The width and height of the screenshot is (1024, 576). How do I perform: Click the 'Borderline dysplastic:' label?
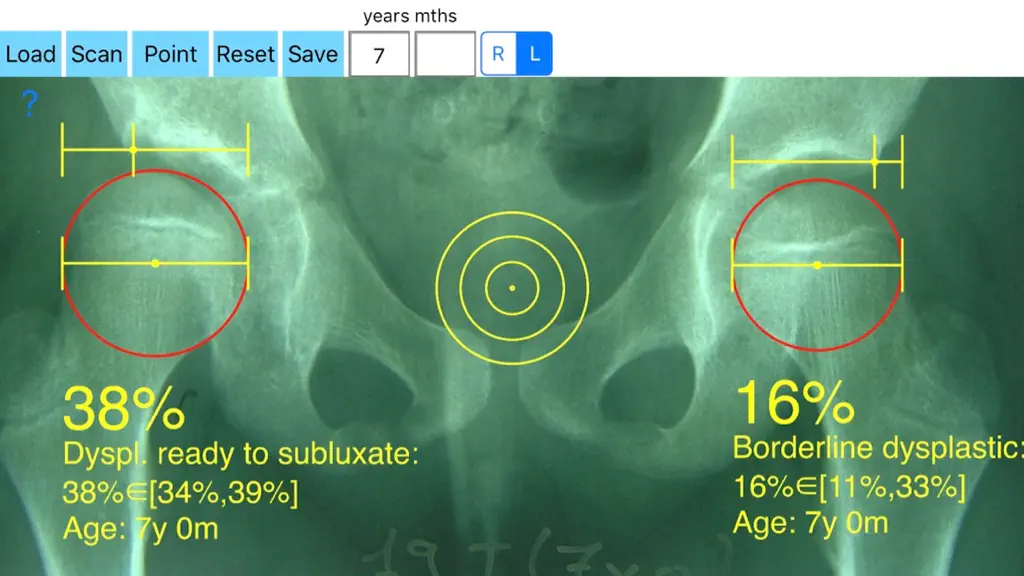click(878, 448)
